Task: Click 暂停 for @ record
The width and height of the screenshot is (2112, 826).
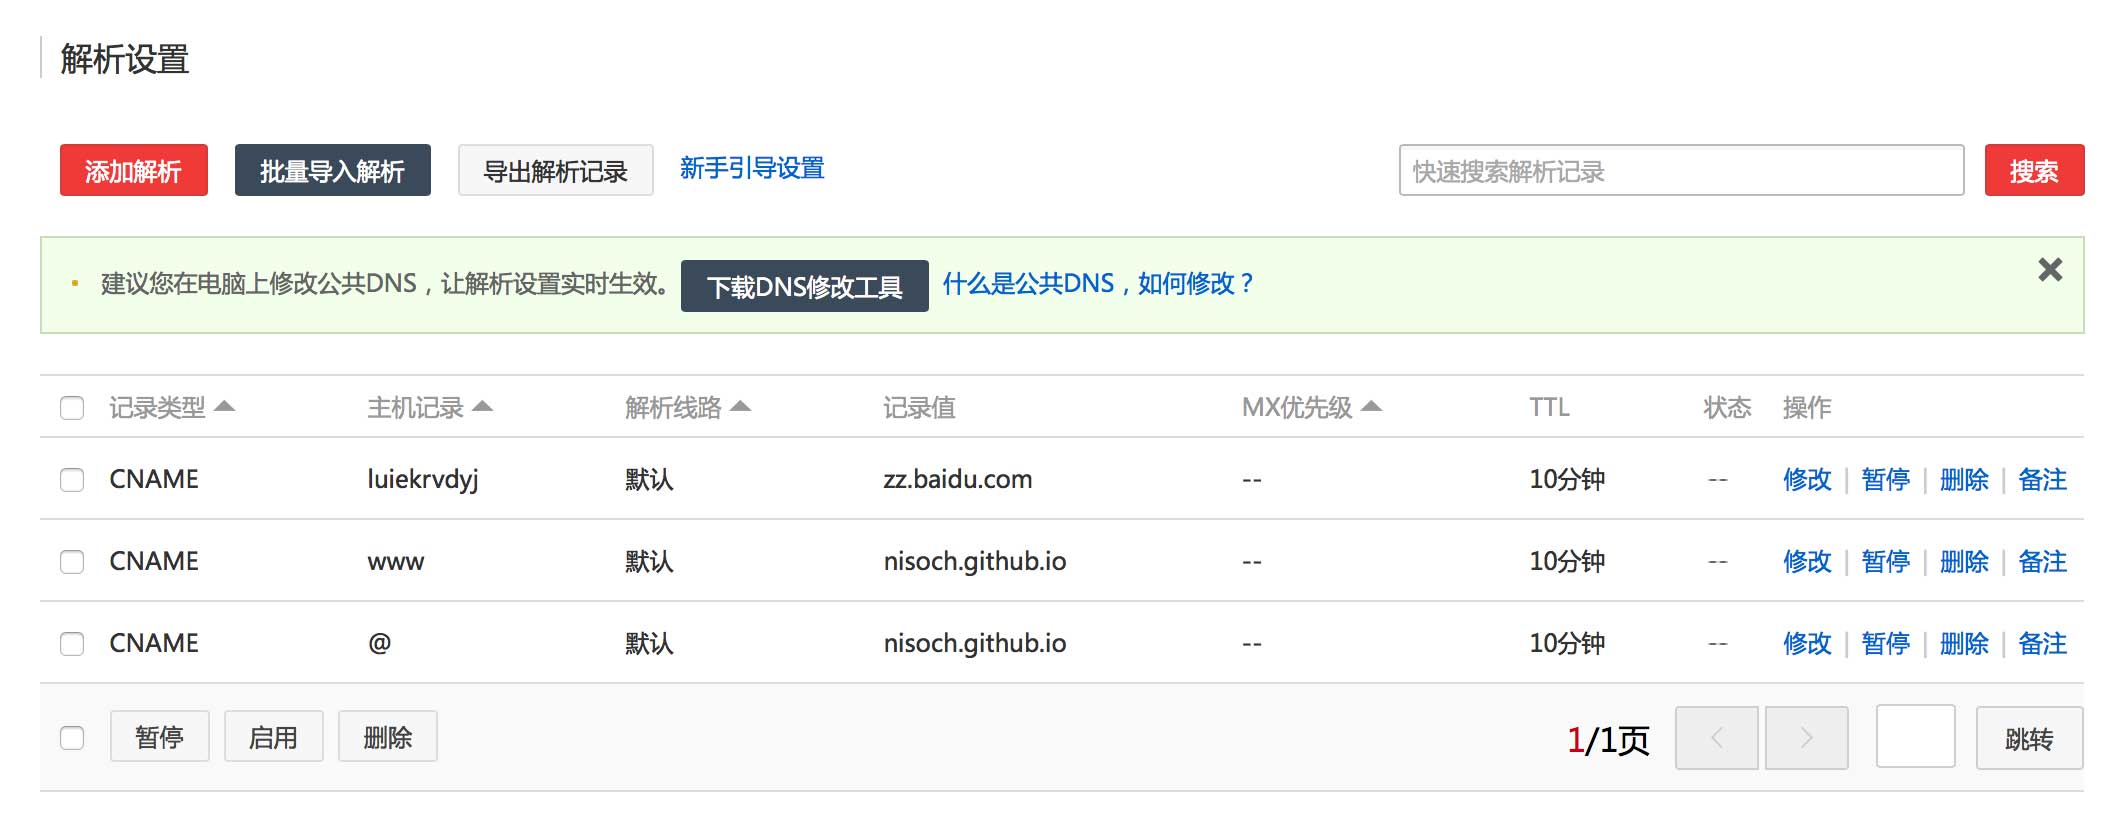Action: 1886,644
